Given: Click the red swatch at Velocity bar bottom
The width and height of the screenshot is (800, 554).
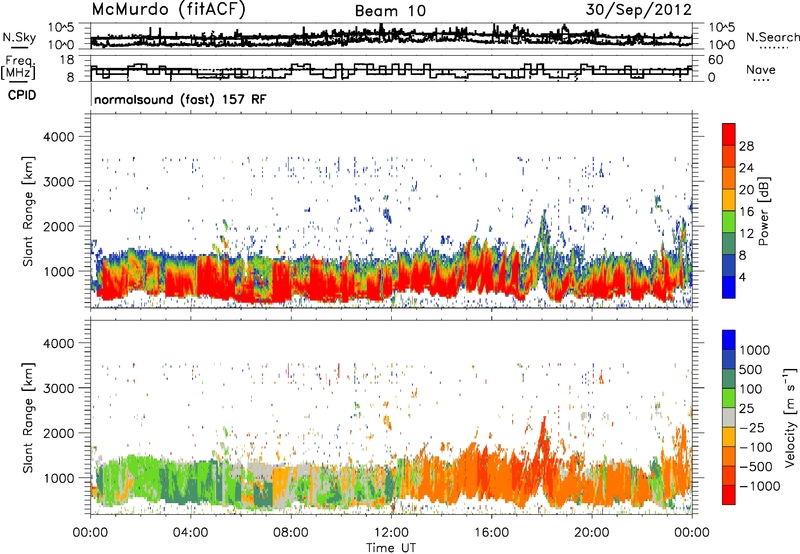Looking at the screenshot, I should 729,495.
